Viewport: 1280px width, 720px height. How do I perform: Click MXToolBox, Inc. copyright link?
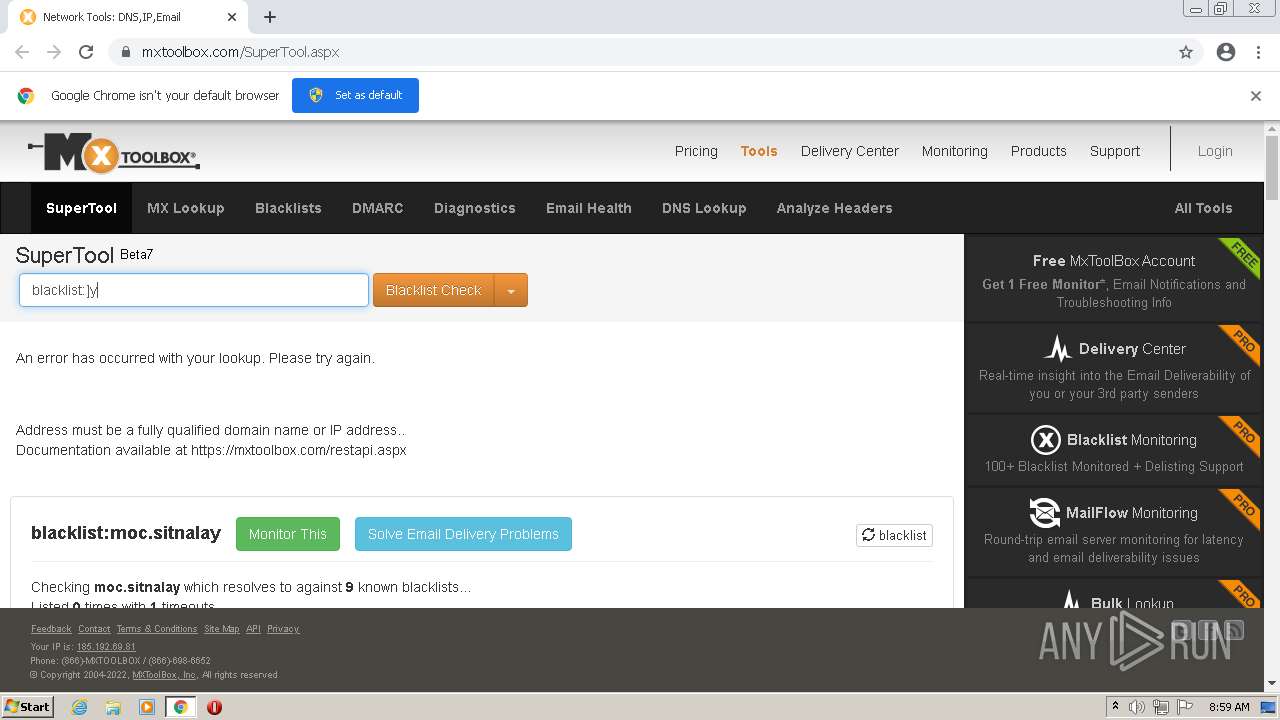(x=165, y=675)
